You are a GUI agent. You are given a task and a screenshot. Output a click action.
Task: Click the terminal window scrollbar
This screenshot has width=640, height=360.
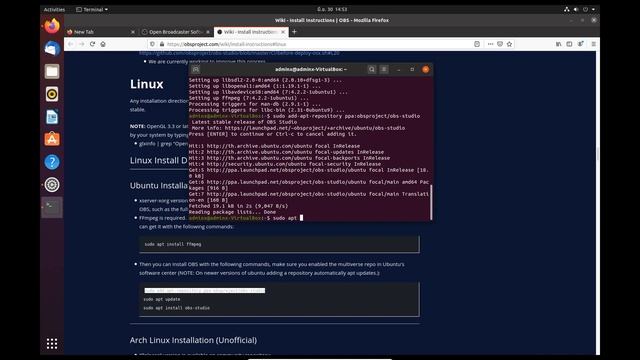[x=431, y=202]
